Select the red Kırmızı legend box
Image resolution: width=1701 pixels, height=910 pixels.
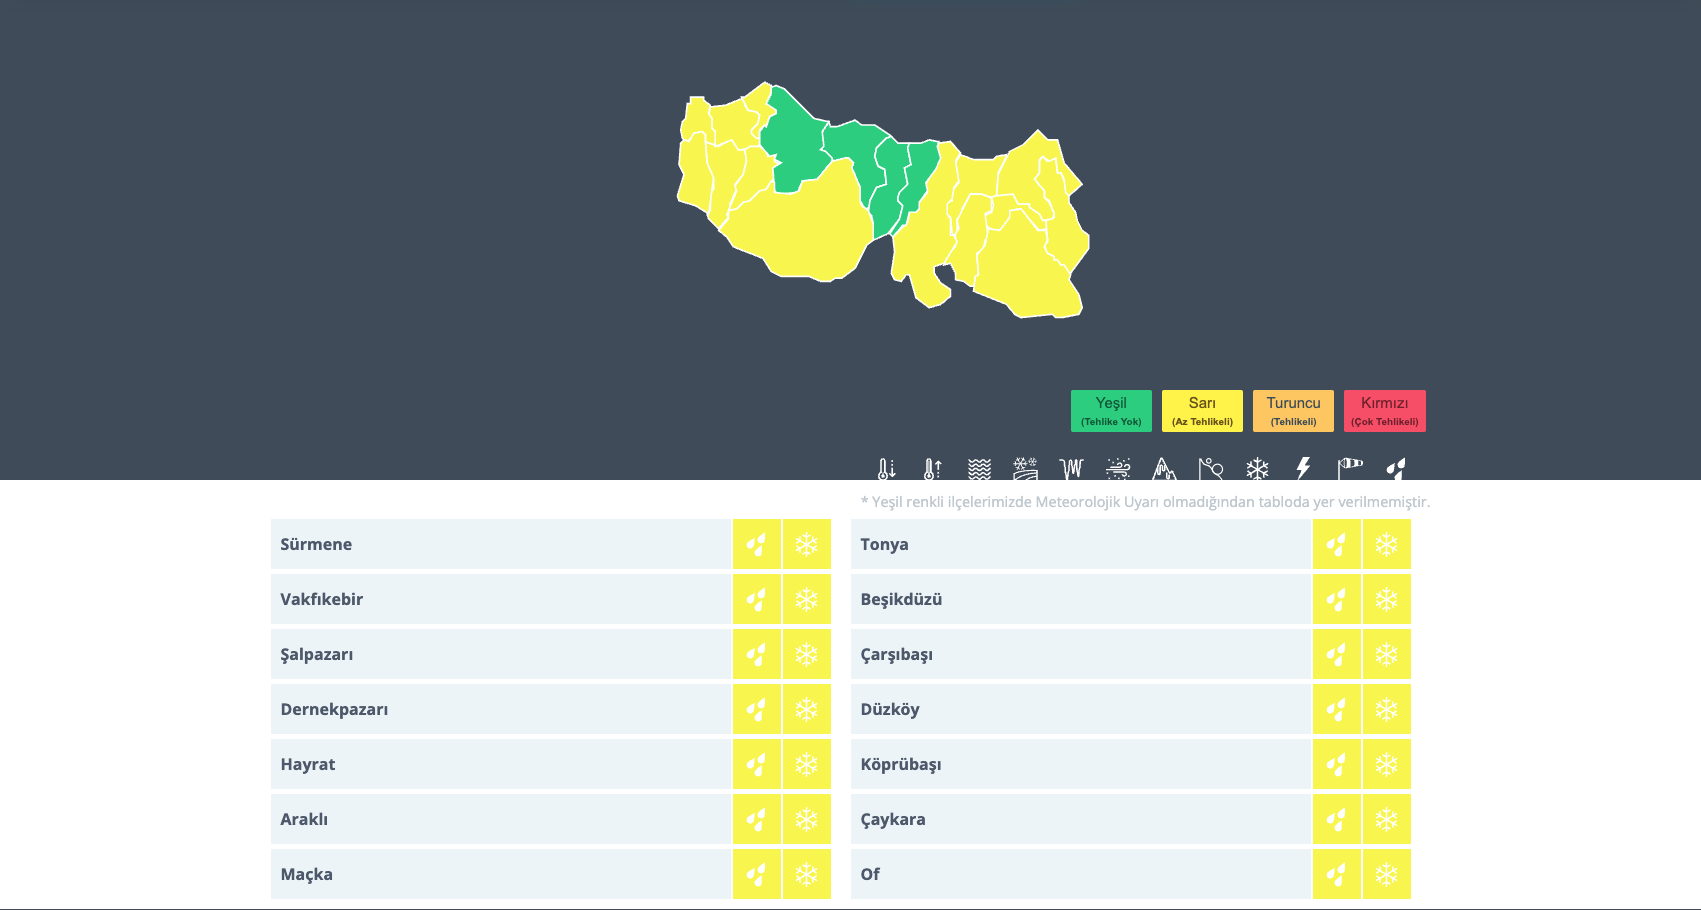point(1385,411)
